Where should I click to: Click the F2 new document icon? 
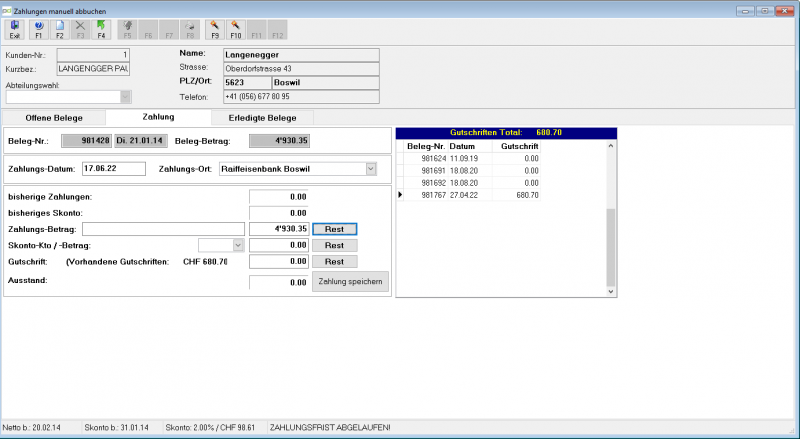pos(60,30)
